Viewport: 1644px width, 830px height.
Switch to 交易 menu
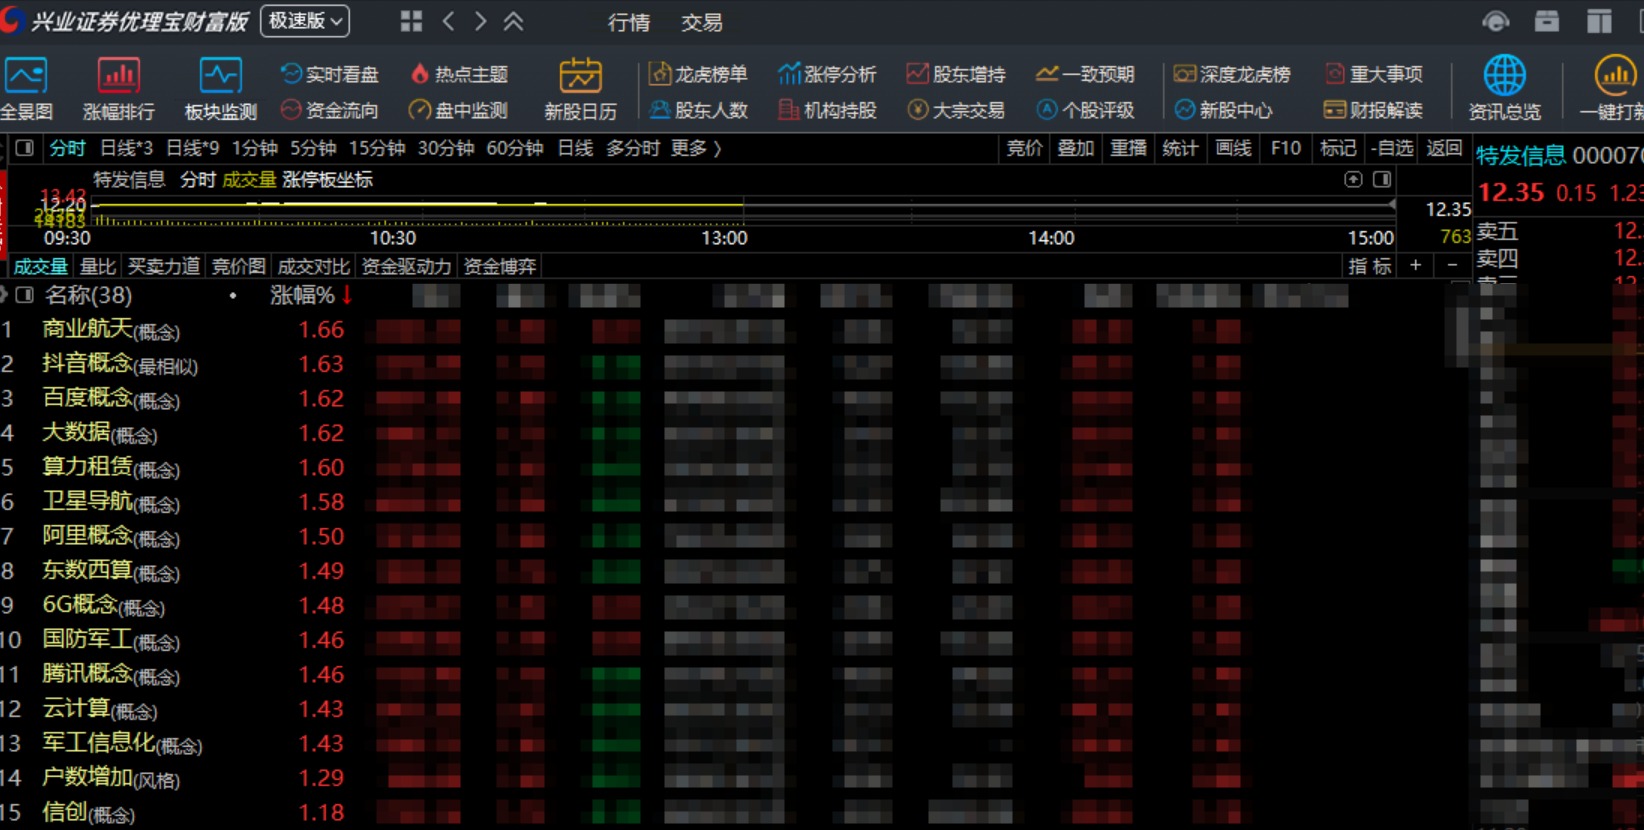coord(701,22)
